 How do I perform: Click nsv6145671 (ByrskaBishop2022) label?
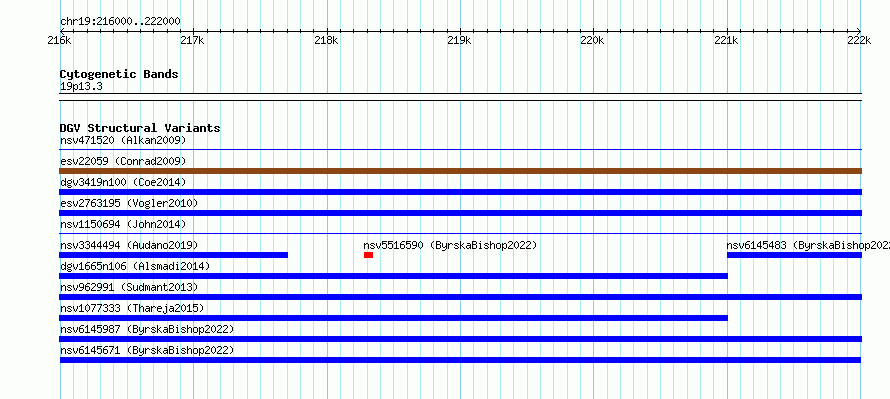coord(146,350)
